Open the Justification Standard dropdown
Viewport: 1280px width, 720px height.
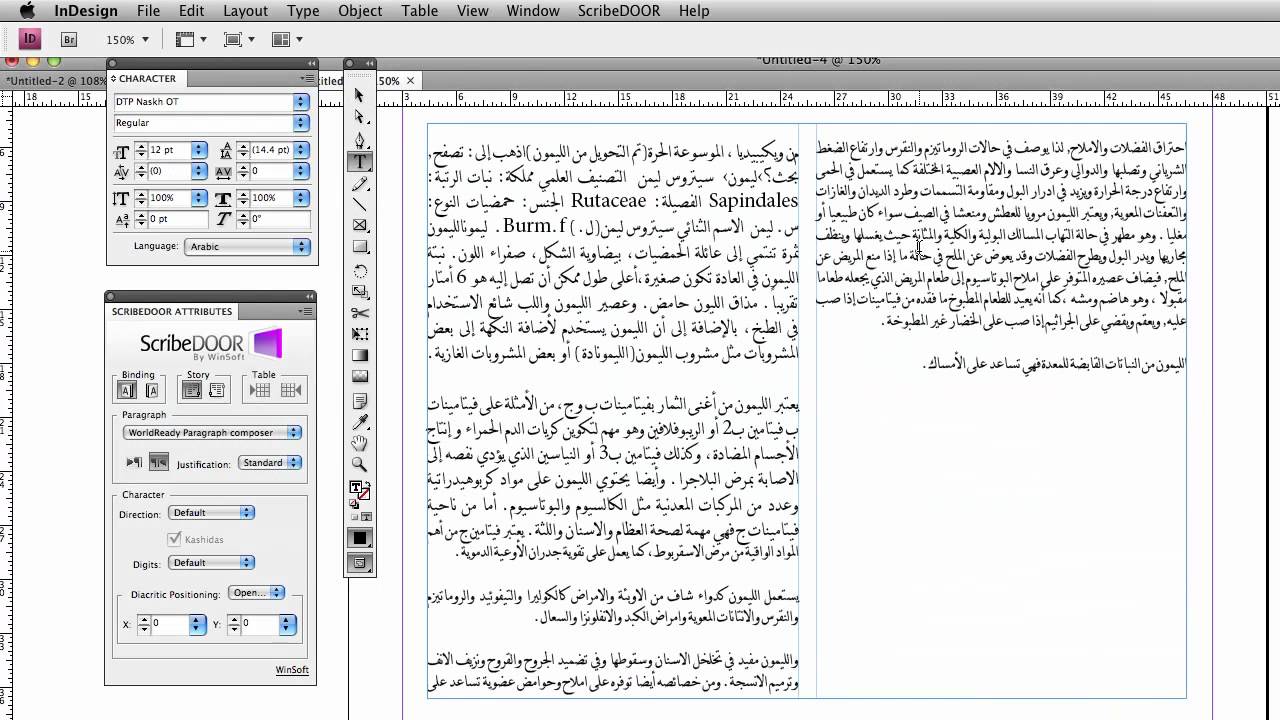pyautogui.click(x=269, y=463)
